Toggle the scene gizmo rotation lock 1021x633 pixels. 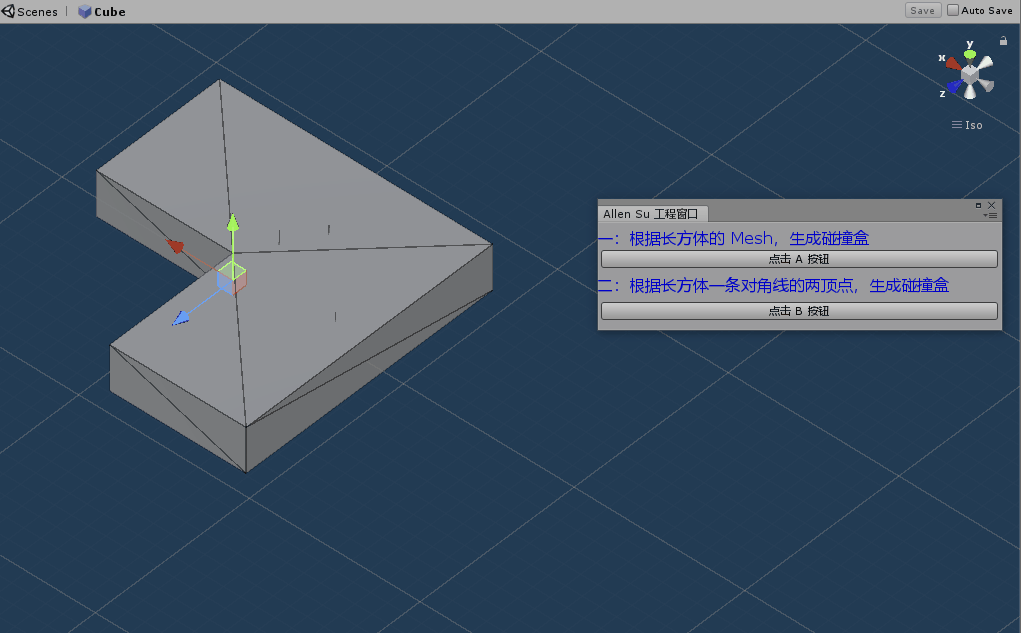click(x=1003, y=41)
